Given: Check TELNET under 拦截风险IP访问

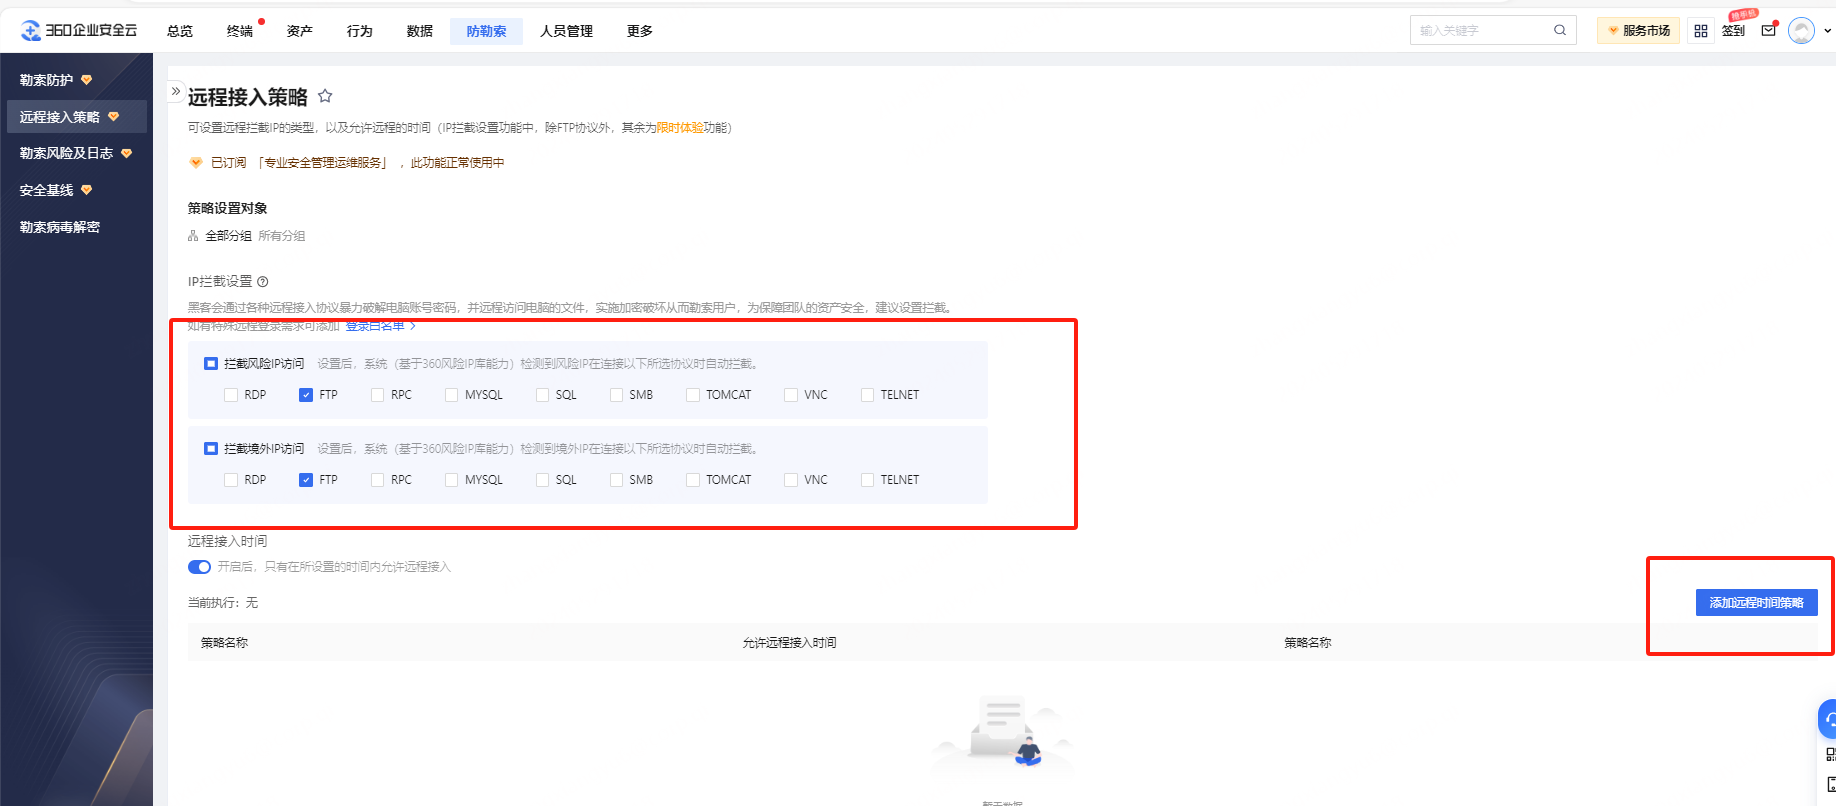Looking at the screenshot, I should [867, 395].
